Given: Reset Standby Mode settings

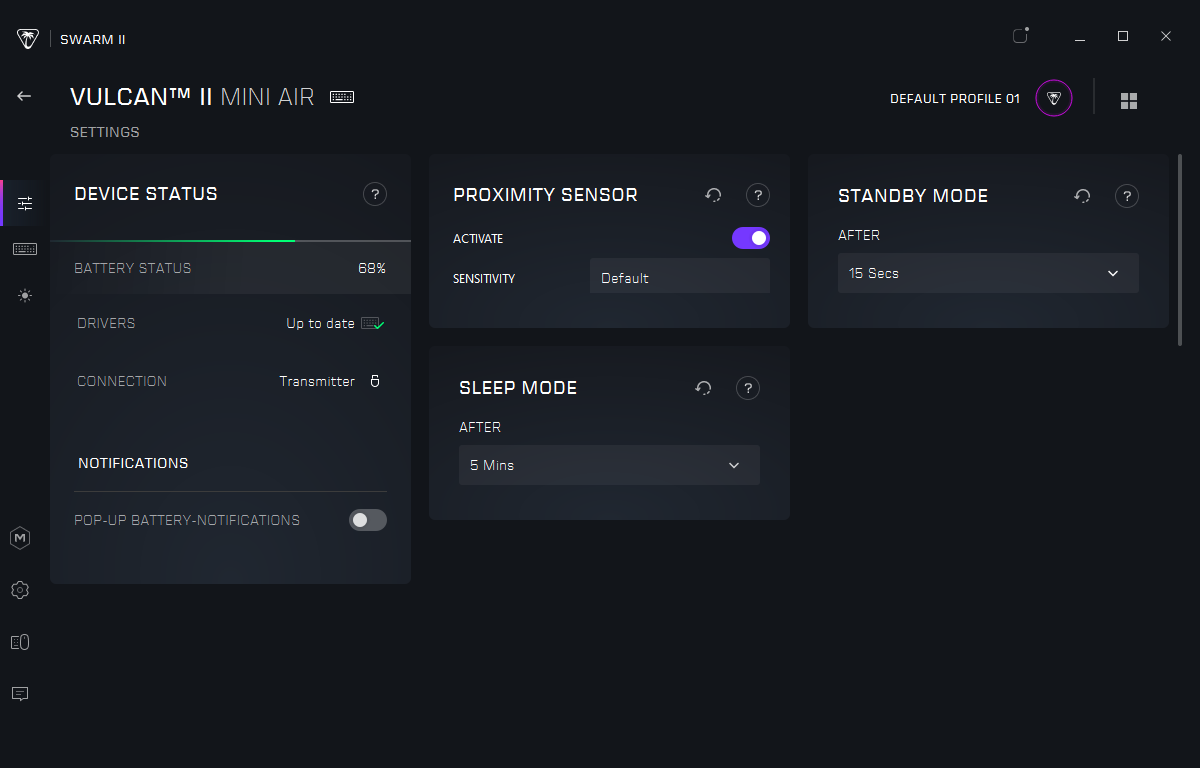Looking at the screenshot, I should [1082, 196].
